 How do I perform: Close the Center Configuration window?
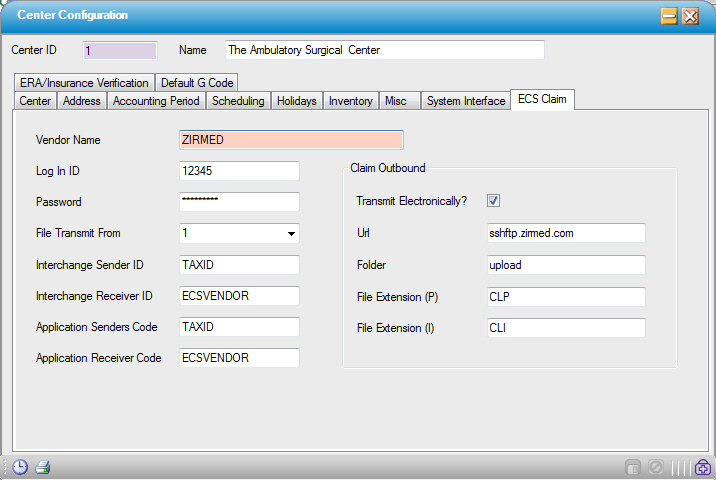[x=691, y=16]
